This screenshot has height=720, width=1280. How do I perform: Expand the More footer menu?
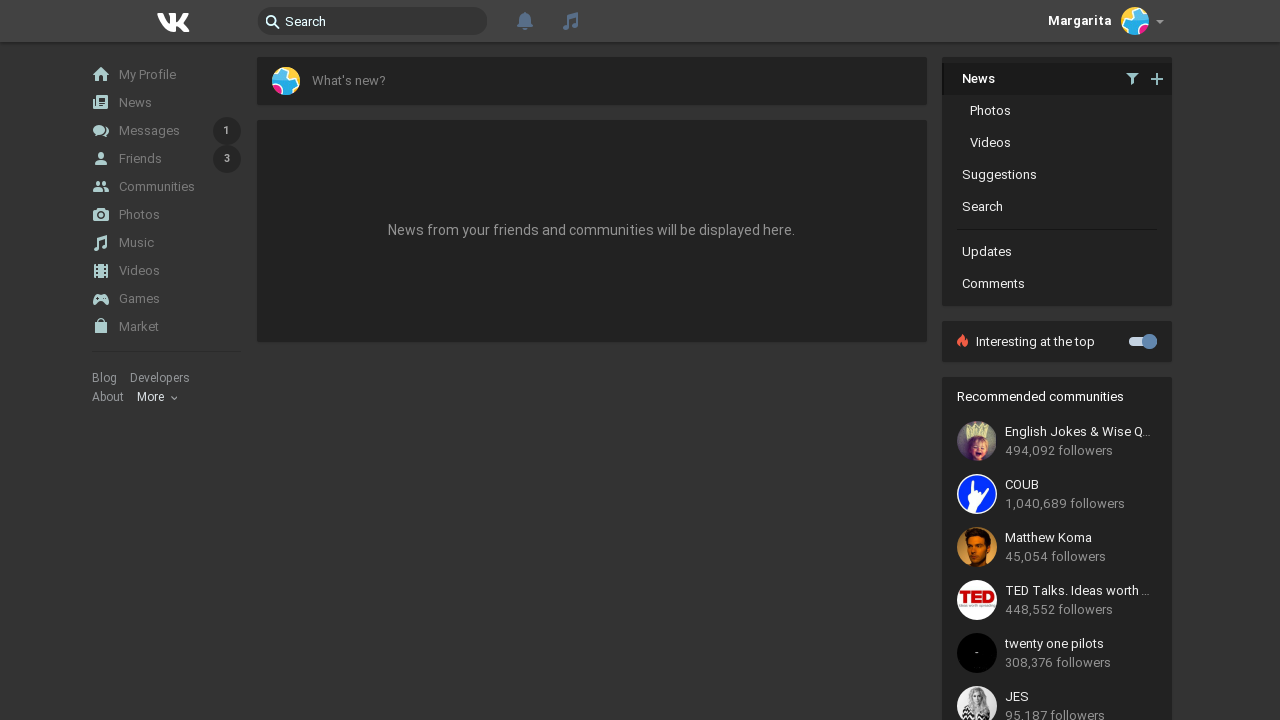point(158,397)
